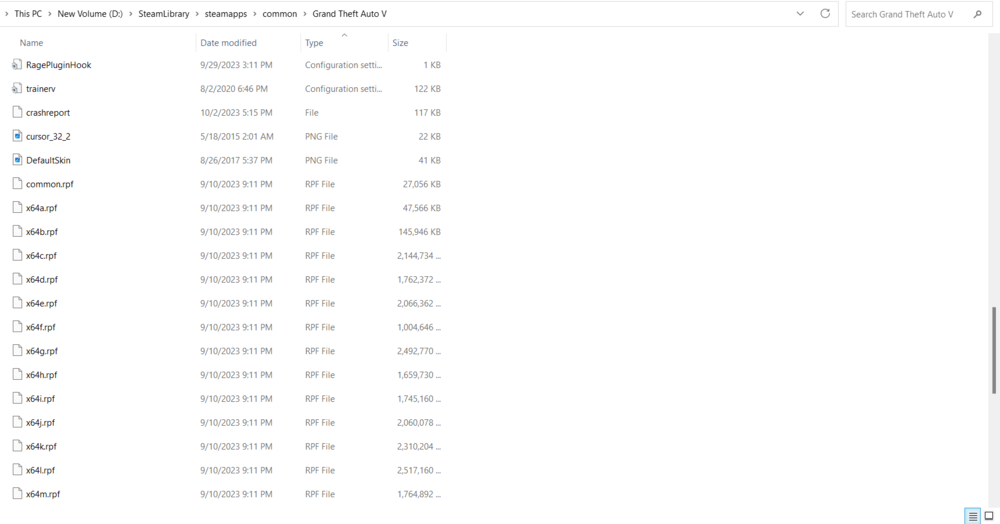
Task: Switch to large icons view at bottom right
Action: [x=989, y=516]
